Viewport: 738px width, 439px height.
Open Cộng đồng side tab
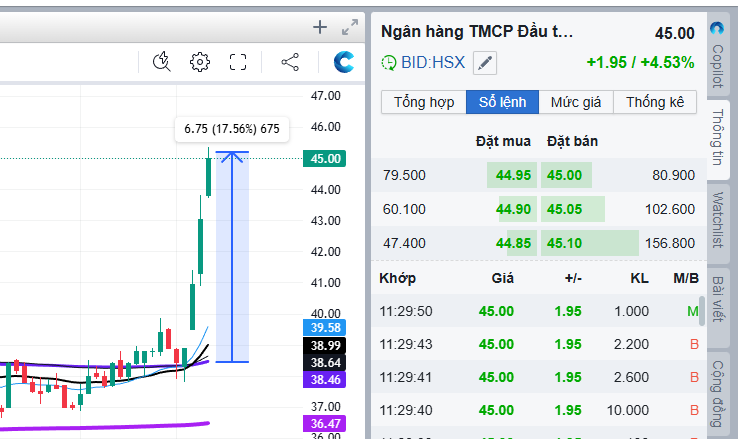[717, 394]
